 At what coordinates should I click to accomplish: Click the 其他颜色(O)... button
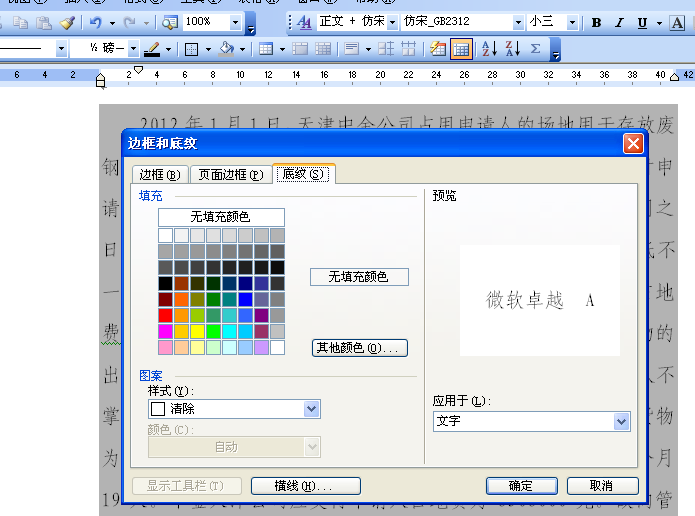(x=360, y=348)
